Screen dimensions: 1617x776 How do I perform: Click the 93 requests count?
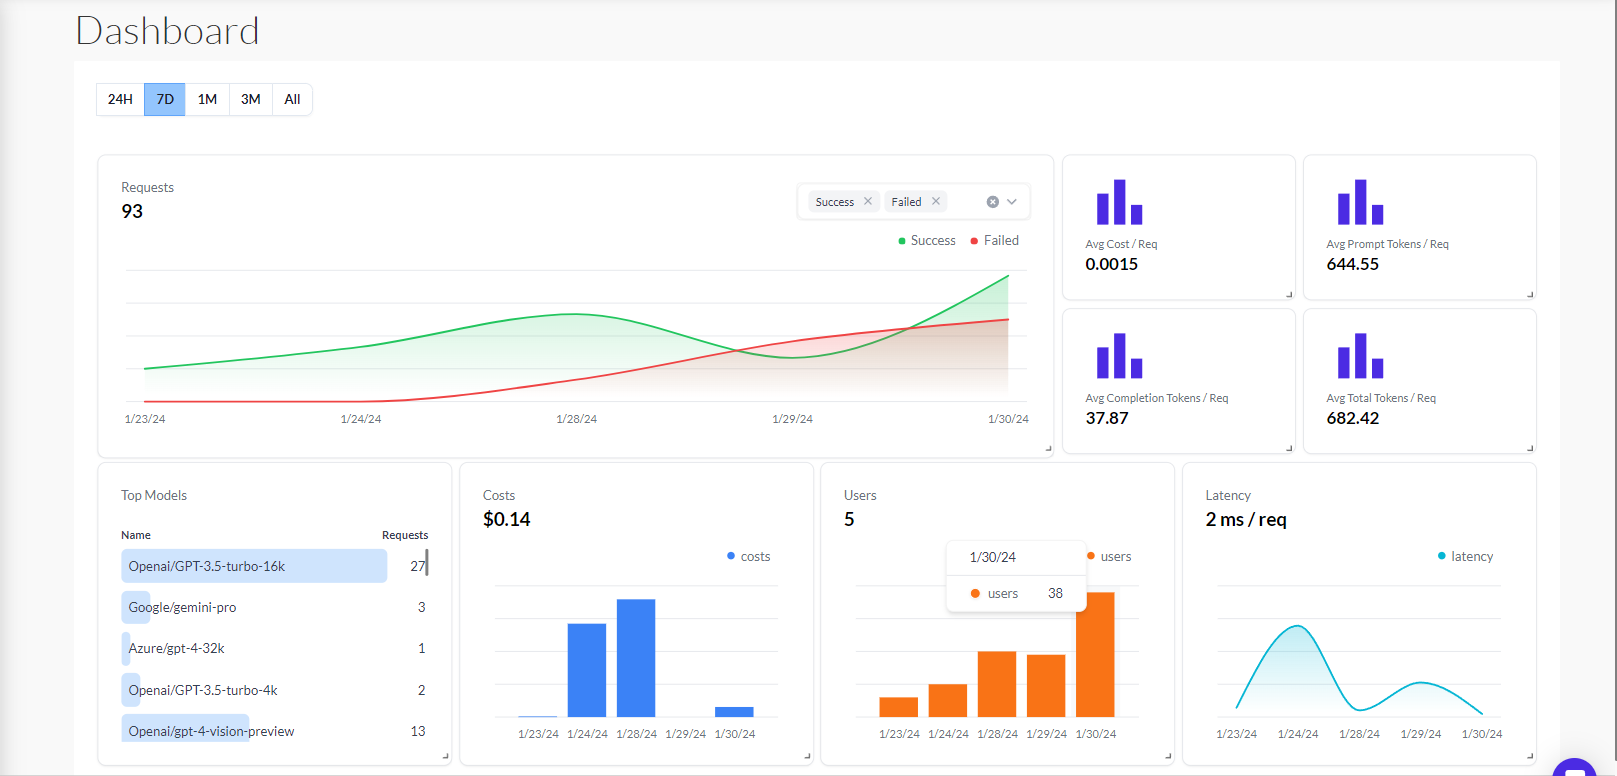[x=132, y=211]
